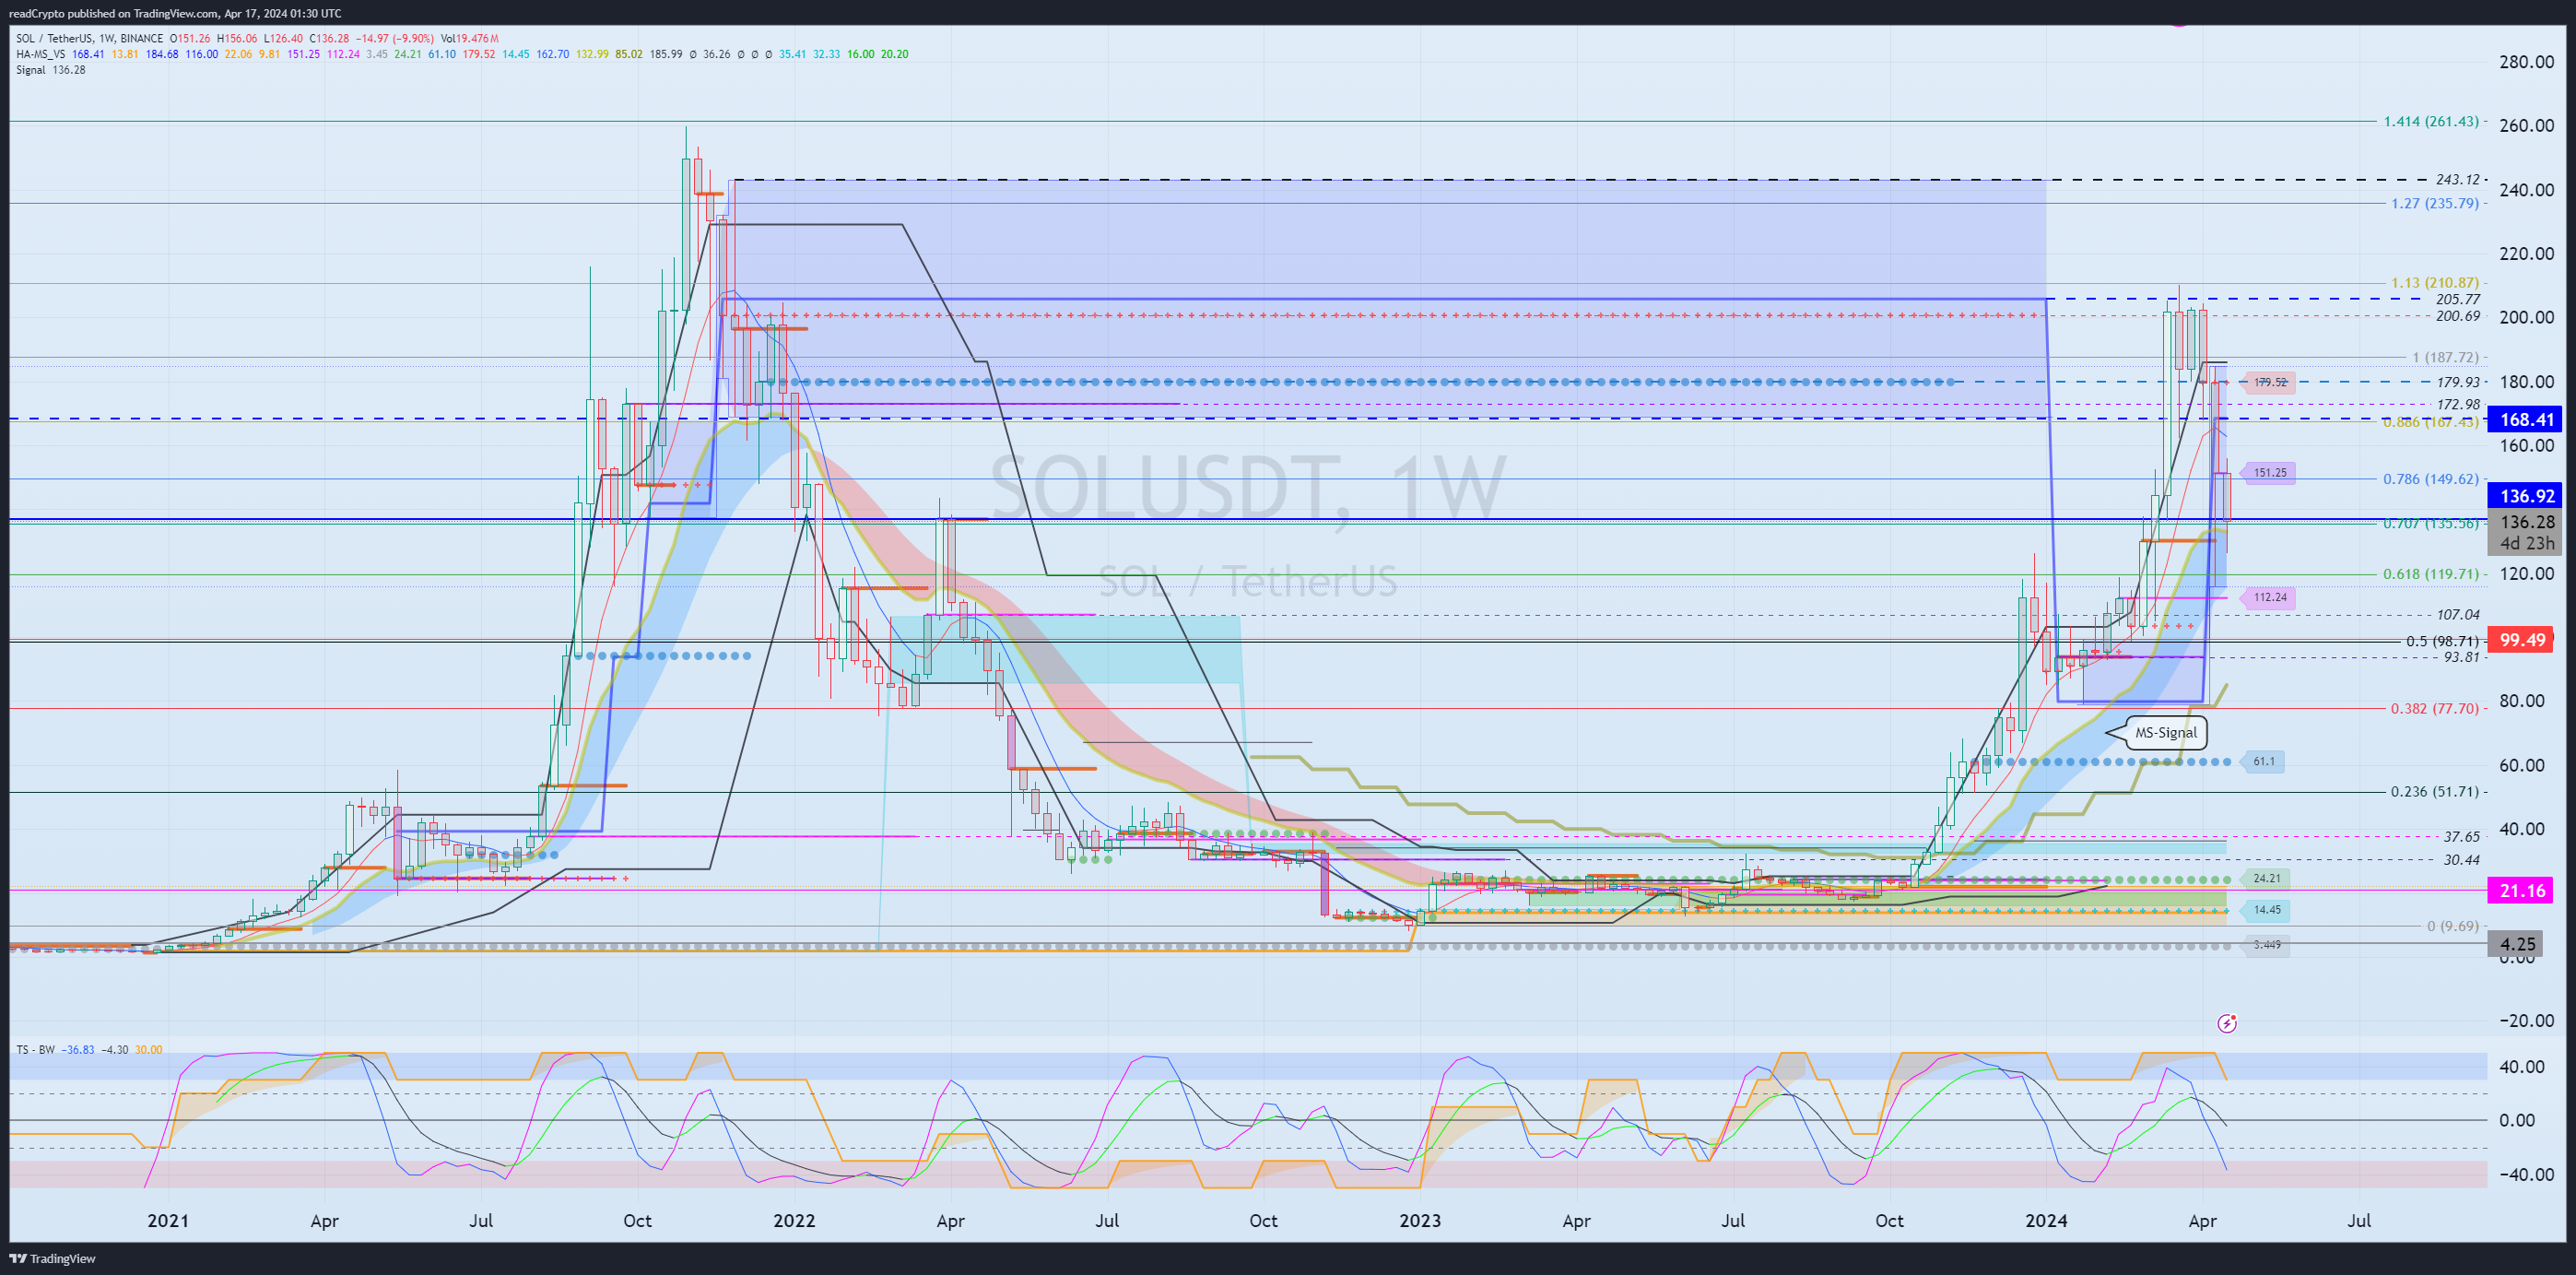Select the Signal indicator legend row
2576x1275 pixels.
50,70
